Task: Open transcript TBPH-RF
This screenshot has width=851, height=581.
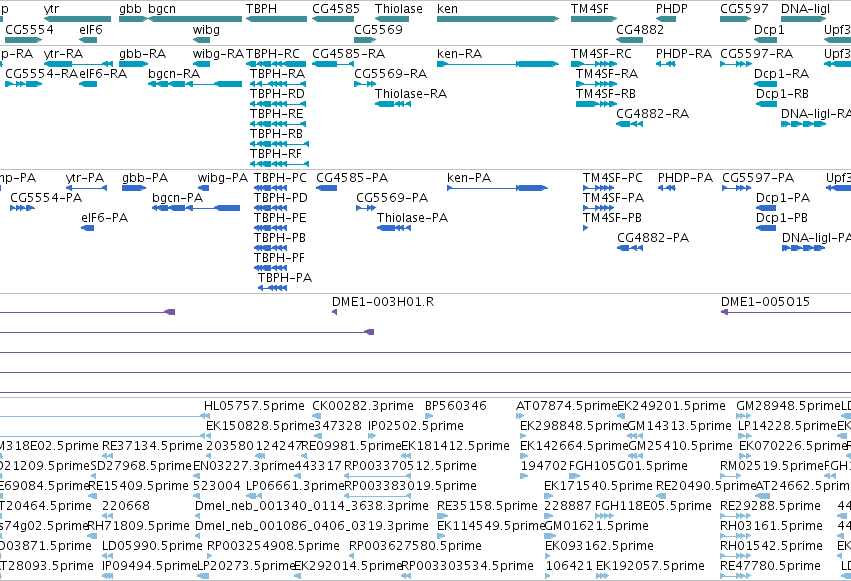Action: [276, 154]
